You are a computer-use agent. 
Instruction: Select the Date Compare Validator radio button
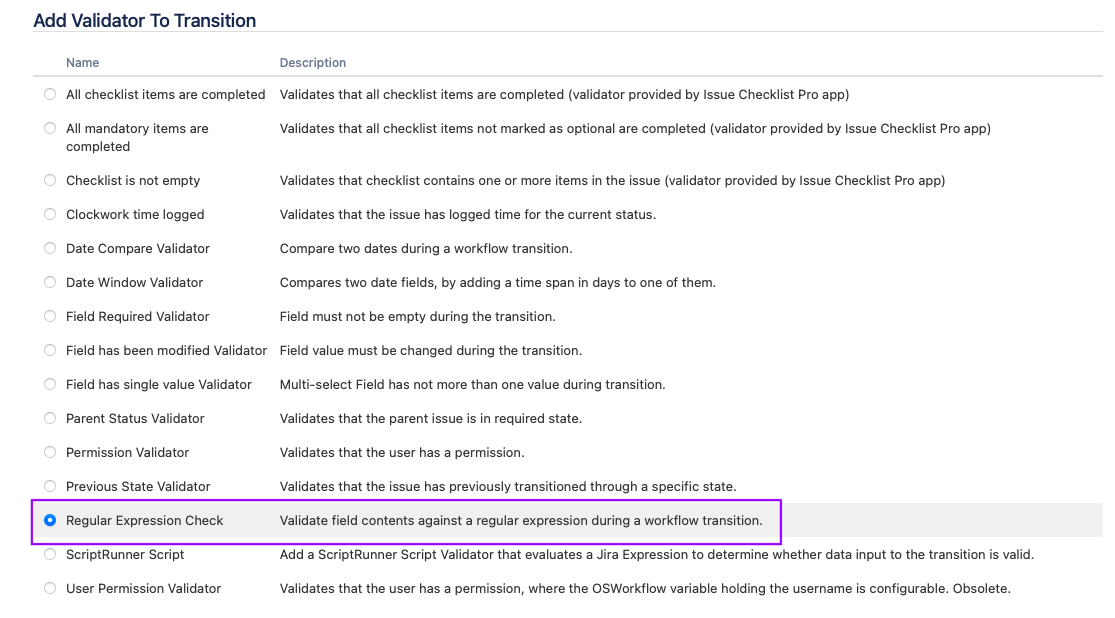tap(50, 248)
